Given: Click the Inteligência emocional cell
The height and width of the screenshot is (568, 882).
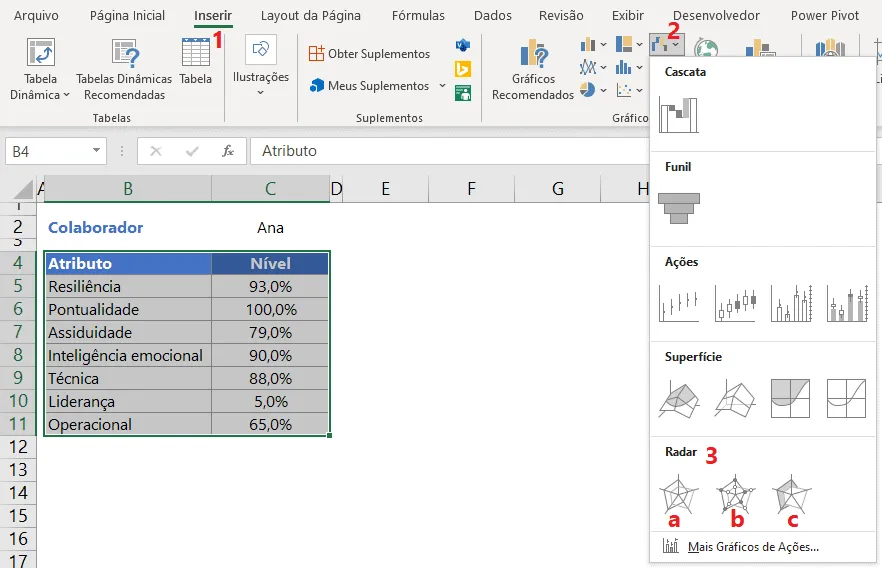Looking at the screenshot, I should (x=128, y=355).
